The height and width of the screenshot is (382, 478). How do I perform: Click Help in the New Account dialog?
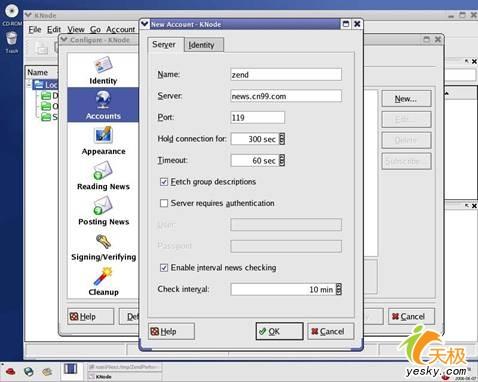pyautogui.click(x=171, y=331)
